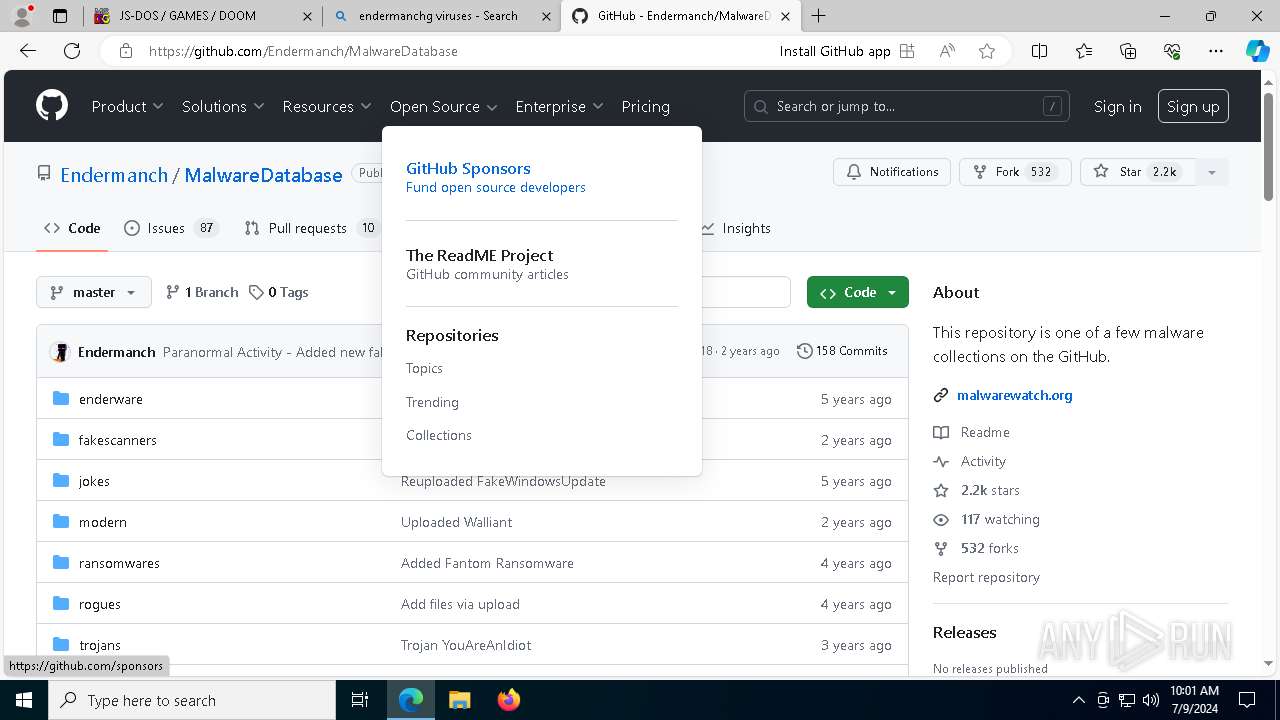Fork the repository button

pos(1015,172)
